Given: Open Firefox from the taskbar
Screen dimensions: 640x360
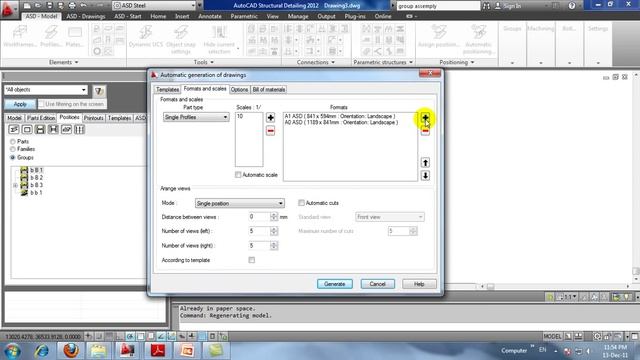Looking at the screenshot, I should [x=71, y=350].
